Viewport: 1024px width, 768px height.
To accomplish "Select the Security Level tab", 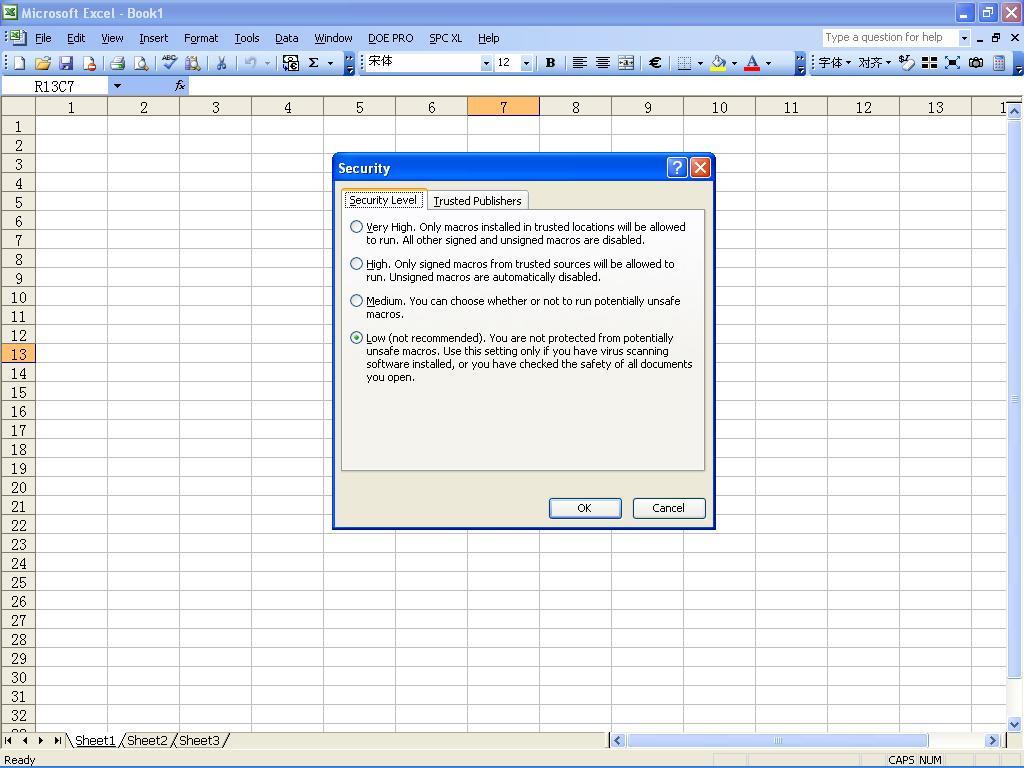I will click(x=383, y=200).
